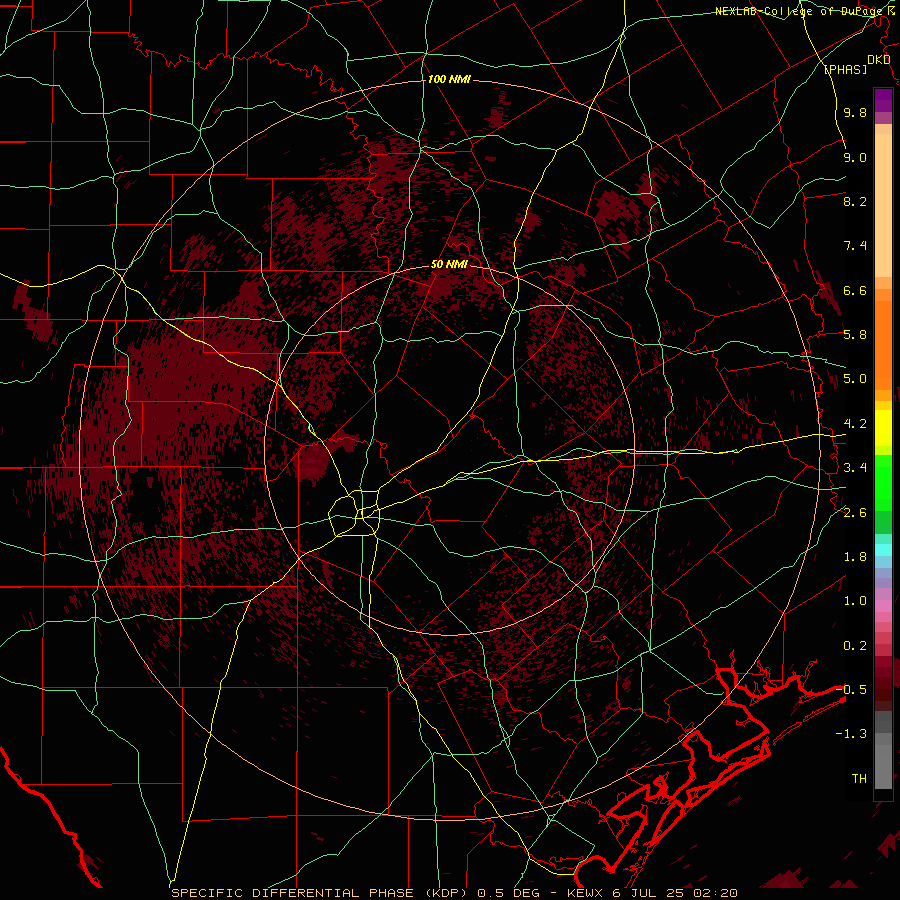Pick the yellow segment of the color bar

883,428
